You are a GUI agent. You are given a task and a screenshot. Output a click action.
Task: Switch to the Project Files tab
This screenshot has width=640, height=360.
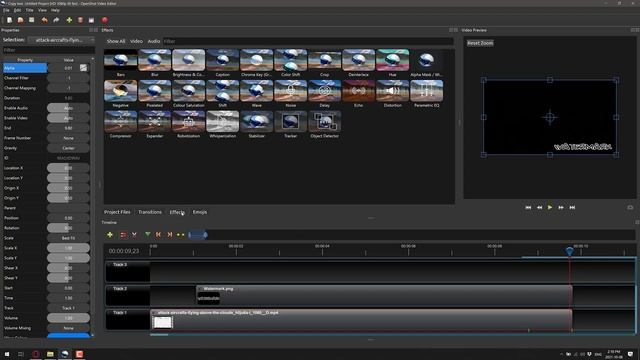tap(117, 212)
